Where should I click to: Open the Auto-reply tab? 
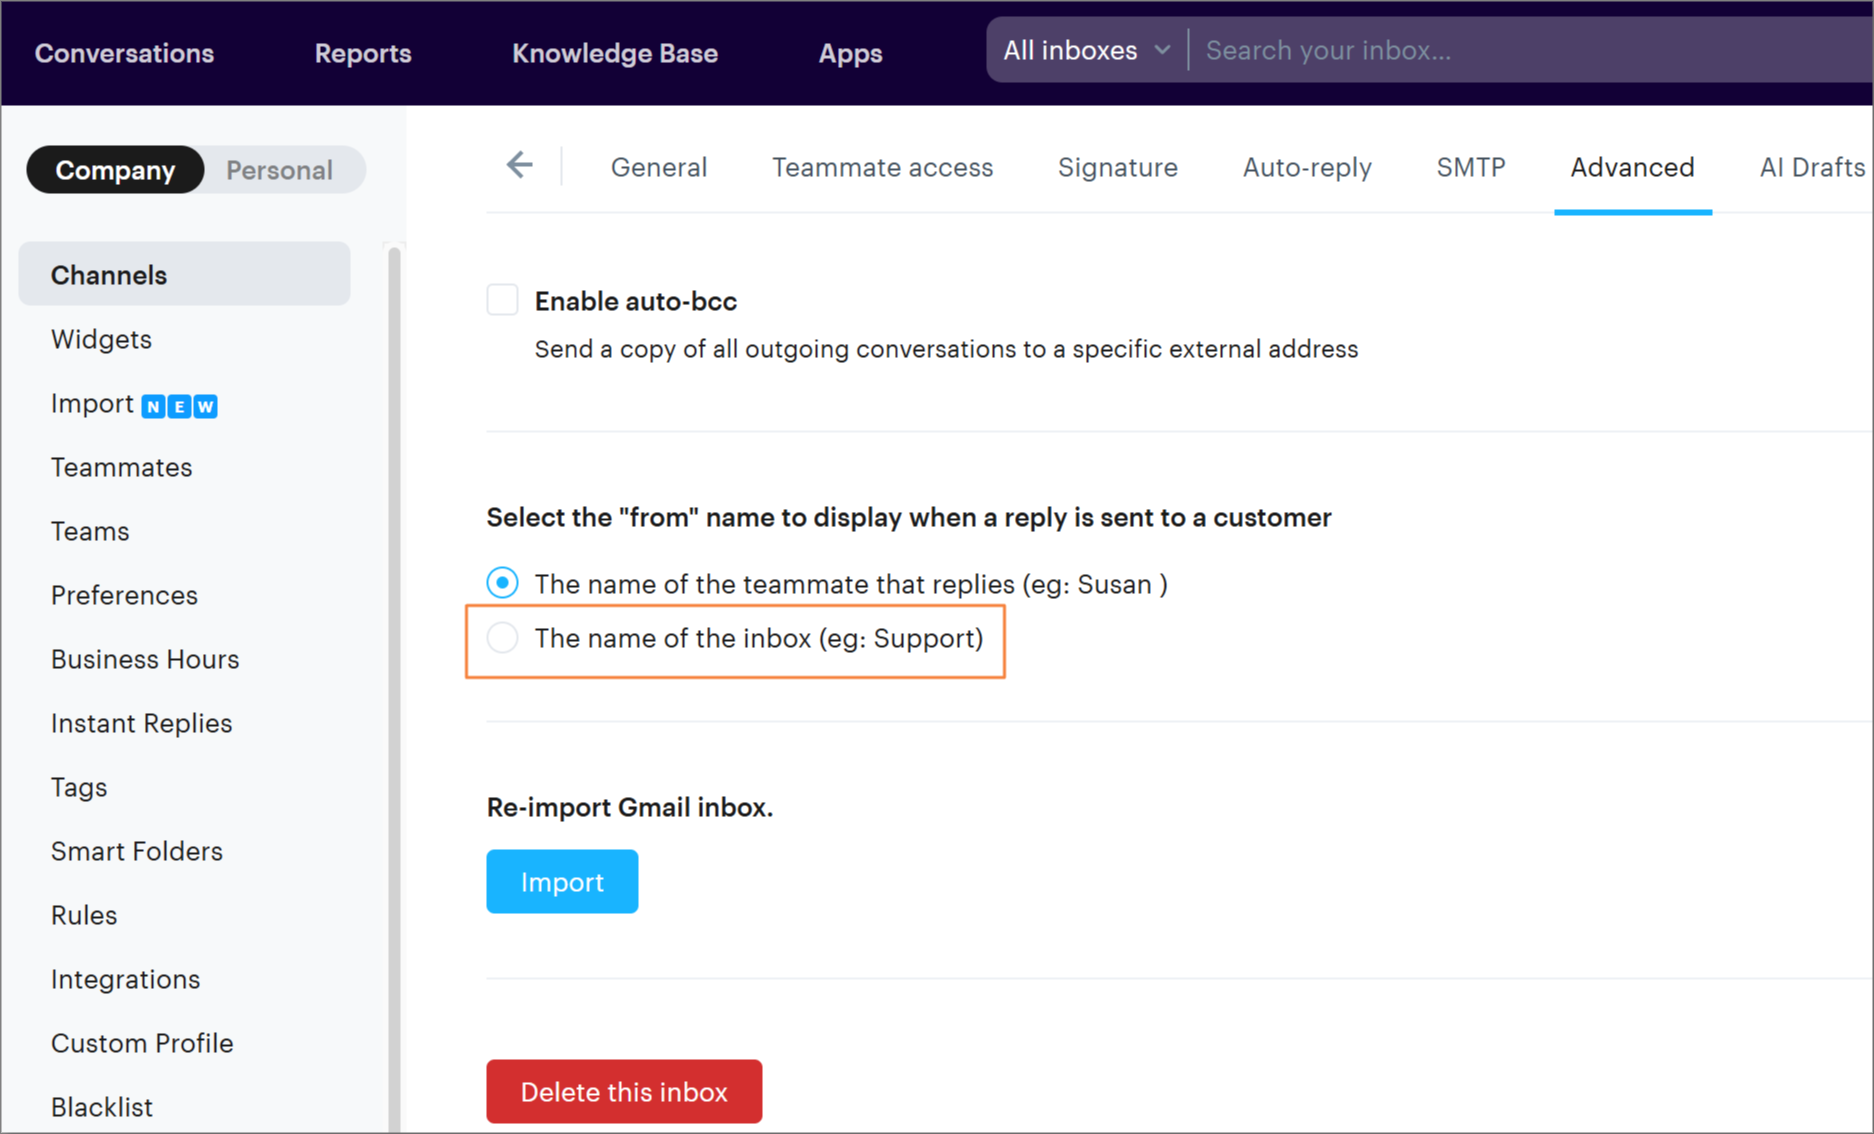[x=1306, y=167]
